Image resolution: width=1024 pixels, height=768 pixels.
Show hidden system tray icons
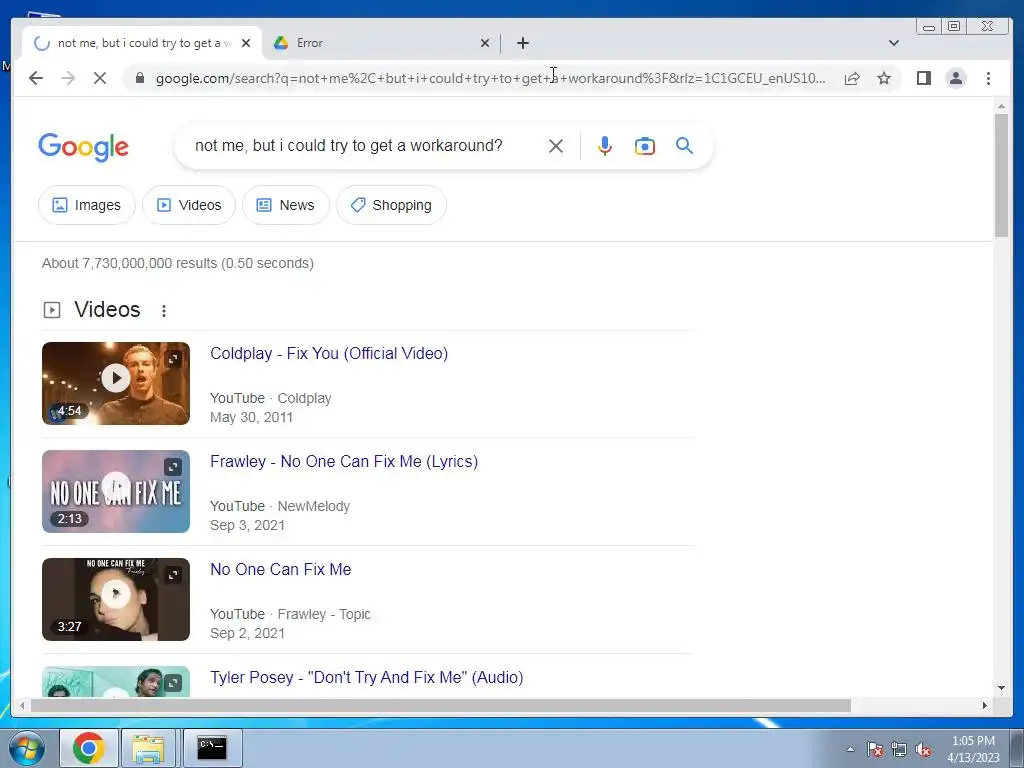tap(850, 749)
